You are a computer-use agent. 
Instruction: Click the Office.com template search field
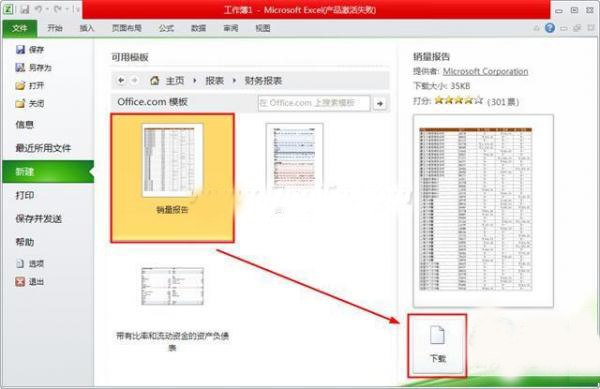pyautogui.click(x=314, y=103)
